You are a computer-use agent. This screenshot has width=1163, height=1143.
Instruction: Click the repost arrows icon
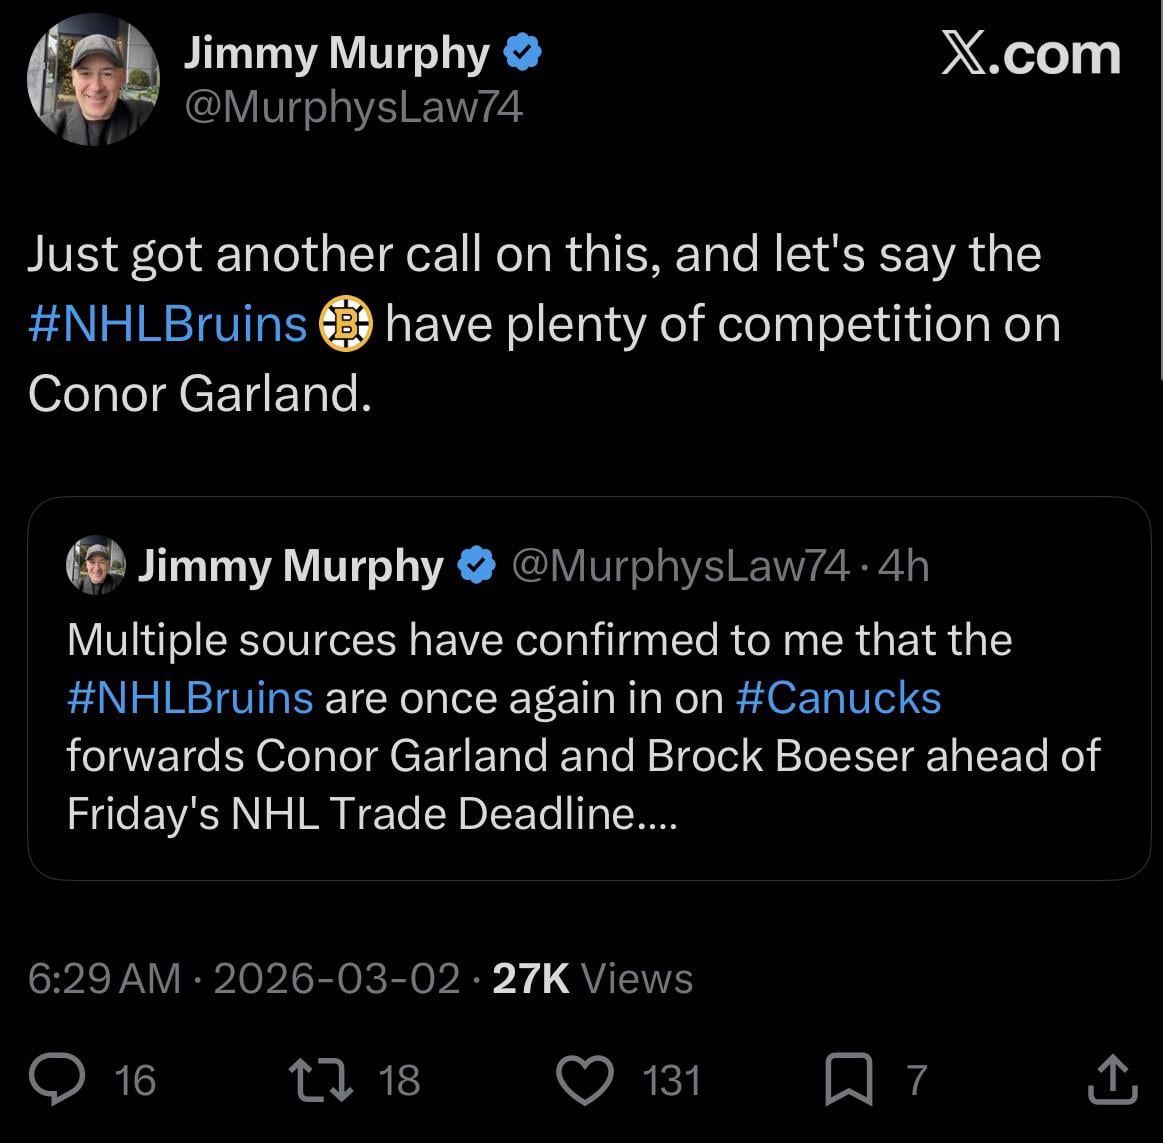[317, 1080]
